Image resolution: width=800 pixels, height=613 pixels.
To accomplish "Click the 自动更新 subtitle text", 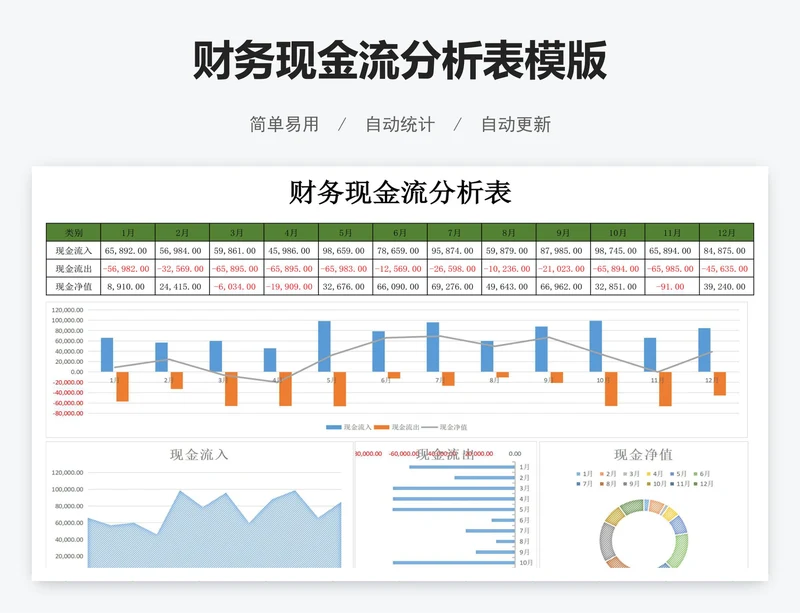I will coord(516,125).
